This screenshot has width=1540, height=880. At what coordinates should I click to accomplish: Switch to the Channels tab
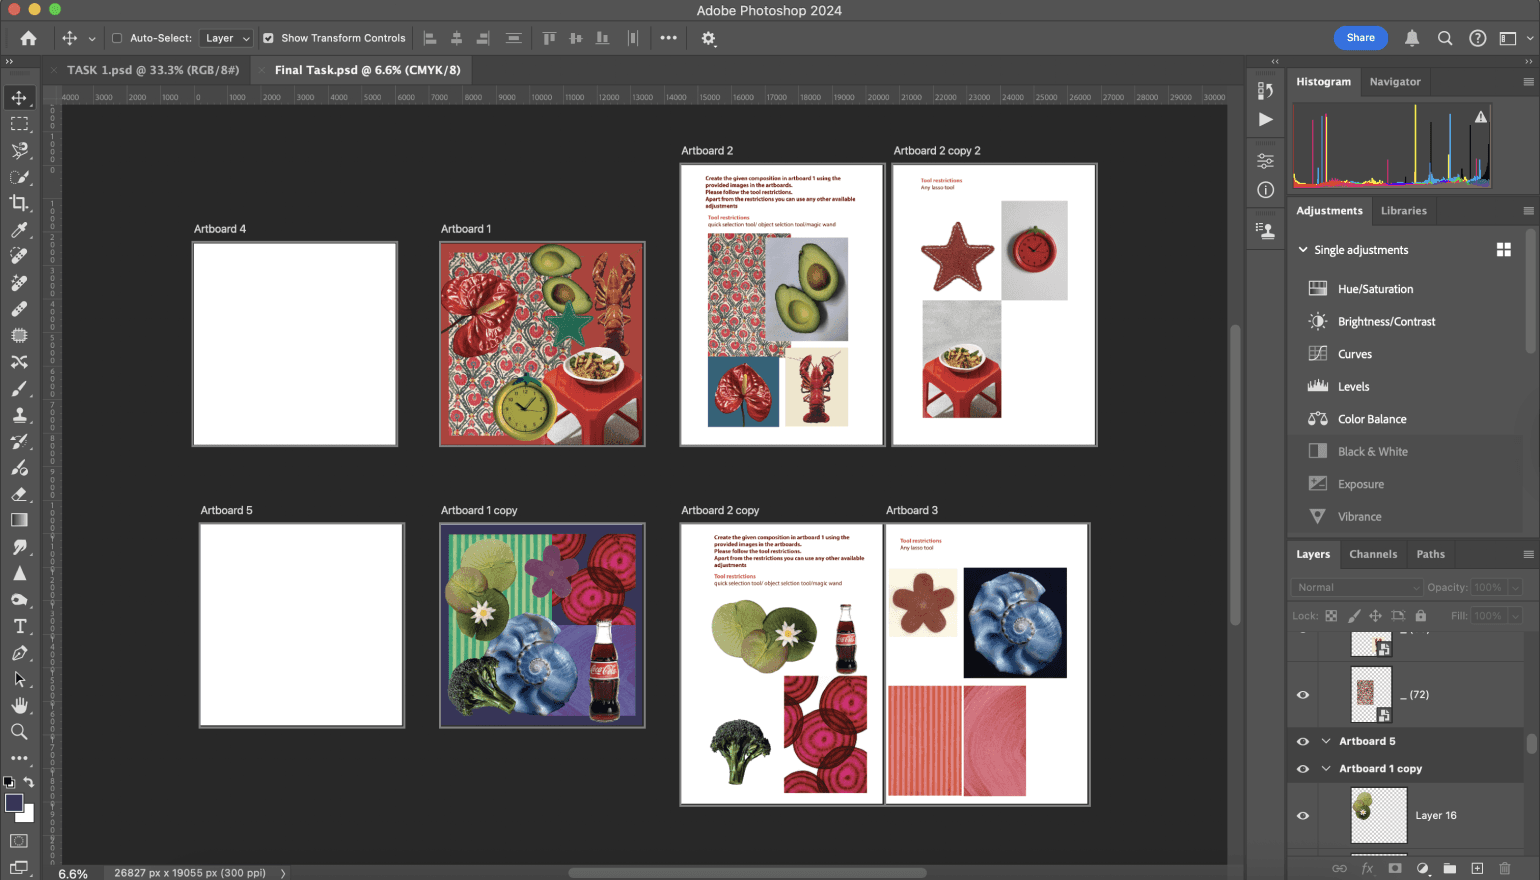click(x=1373, y=554)
